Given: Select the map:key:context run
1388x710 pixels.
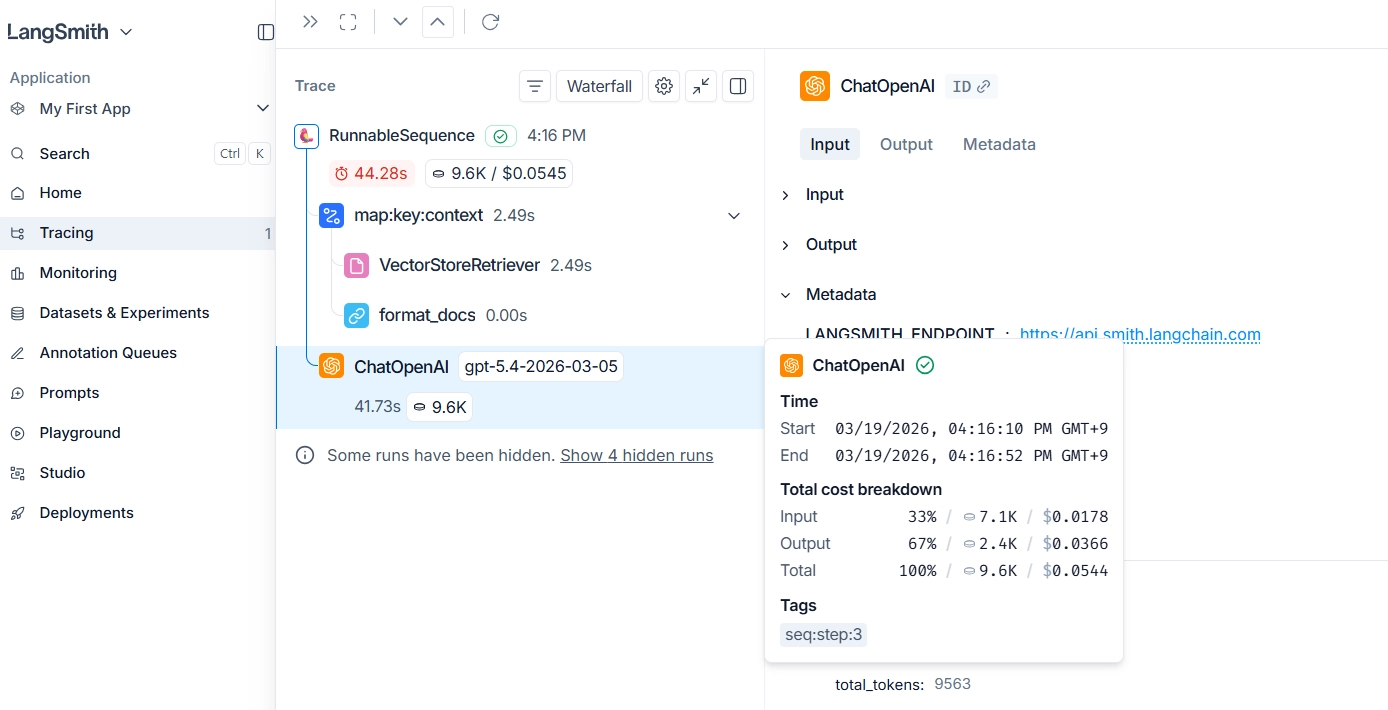Looking at the screenshot, I should 419,215.
